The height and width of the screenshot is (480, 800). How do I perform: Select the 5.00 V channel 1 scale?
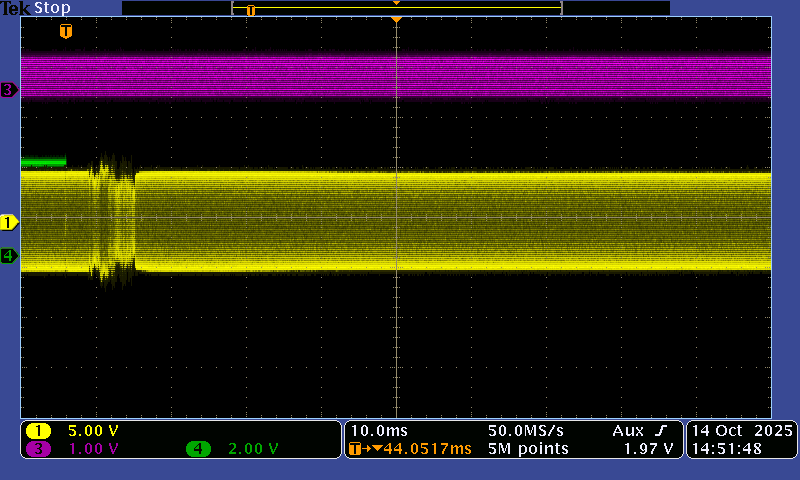point(93,431)
